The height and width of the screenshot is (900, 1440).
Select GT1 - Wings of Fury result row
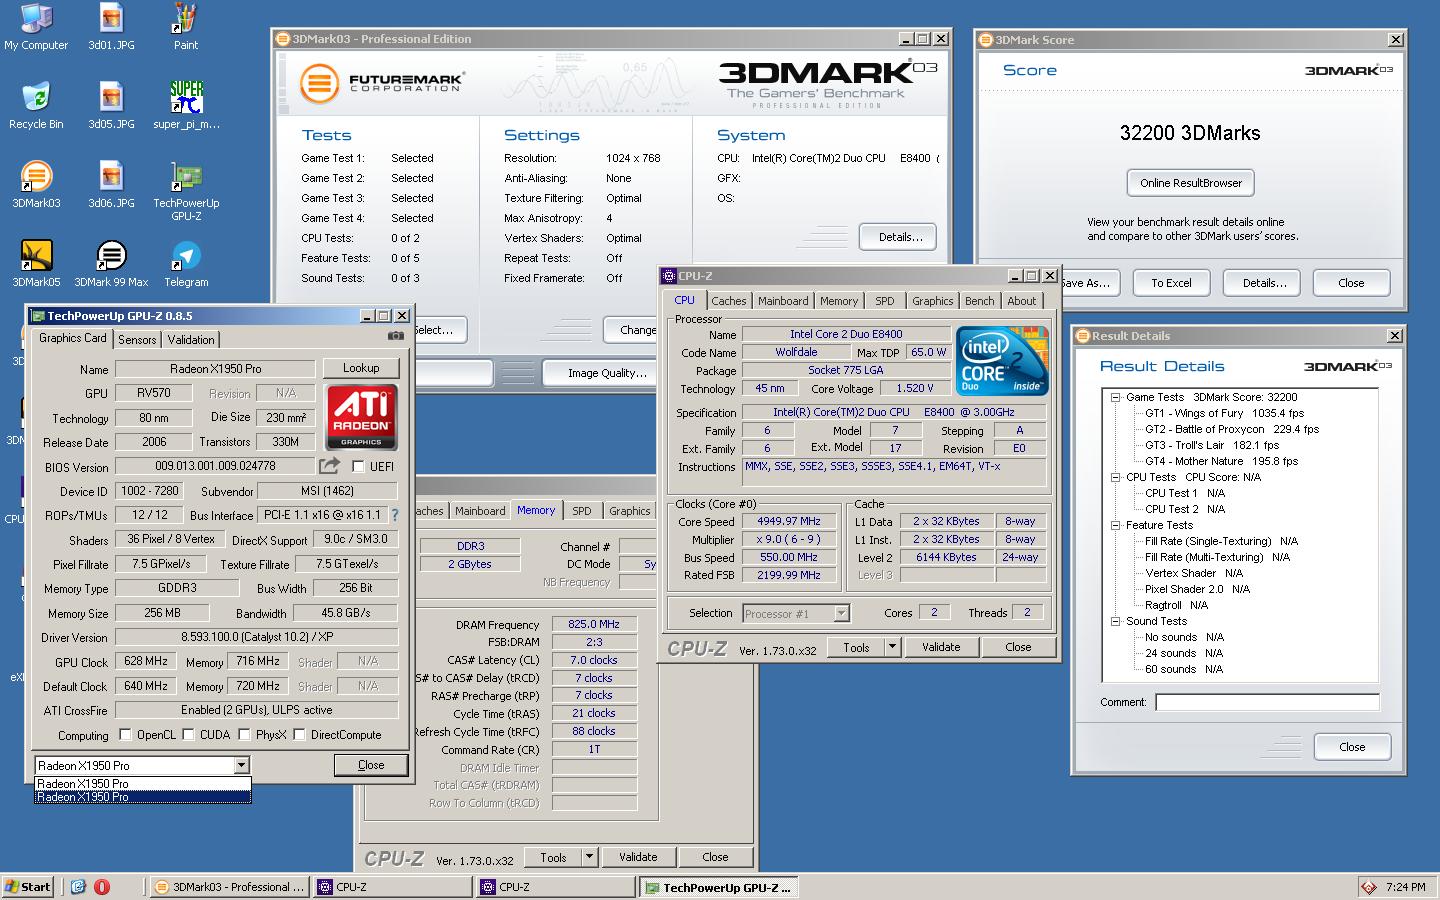[1224, 413]
